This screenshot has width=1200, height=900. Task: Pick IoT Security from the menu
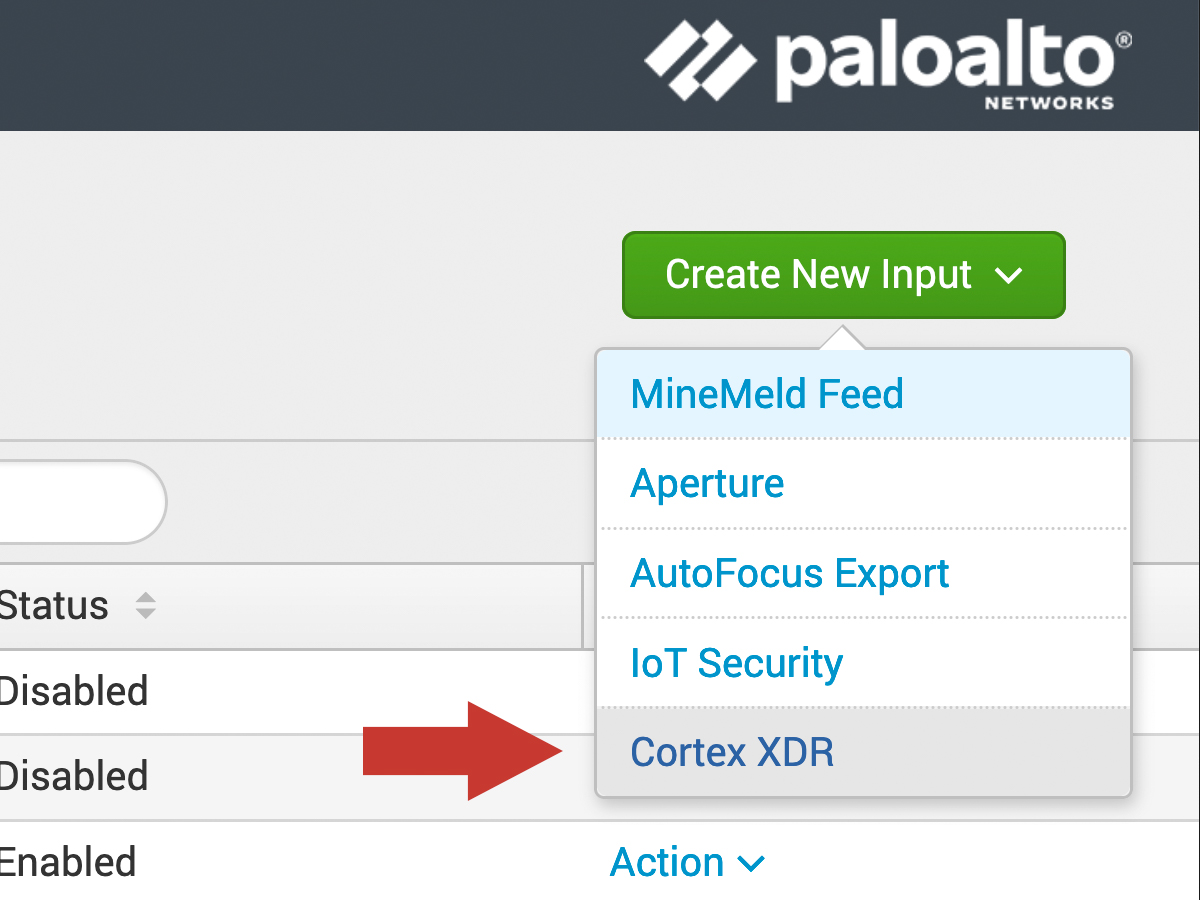tap(737, 663)
